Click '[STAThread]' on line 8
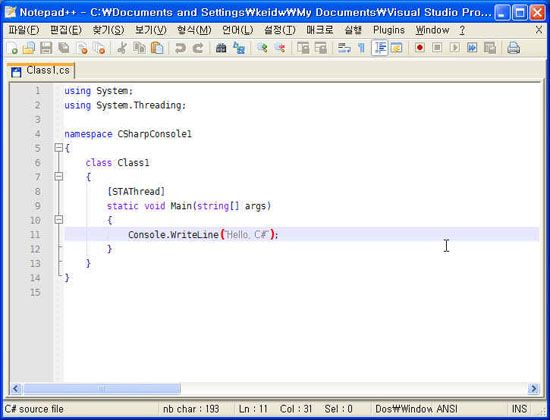Screen dimensions: 550x420 tap(136, 192)
